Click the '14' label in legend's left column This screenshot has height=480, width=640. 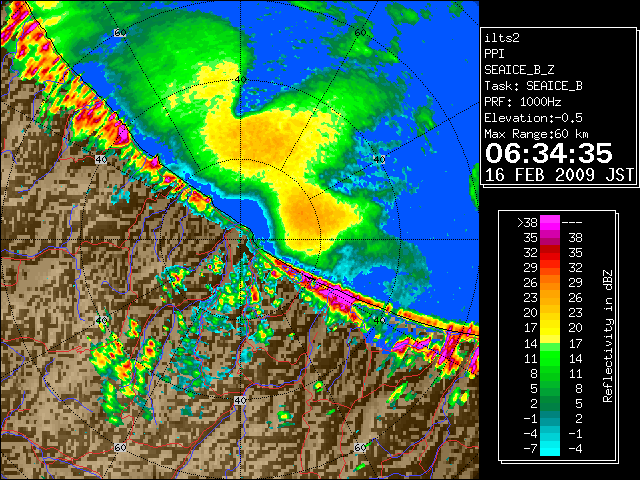[x=531, y=343]
